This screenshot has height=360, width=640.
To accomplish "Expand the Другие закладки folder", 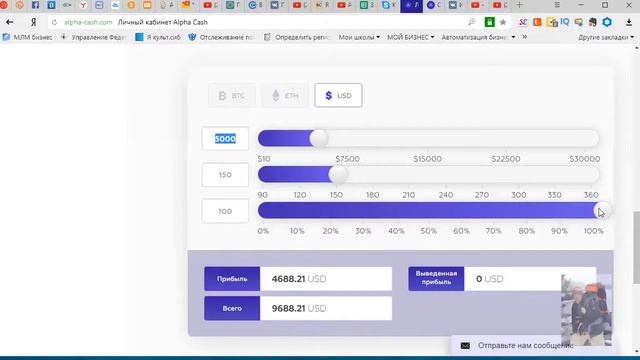I will click(x=606, y=37).
